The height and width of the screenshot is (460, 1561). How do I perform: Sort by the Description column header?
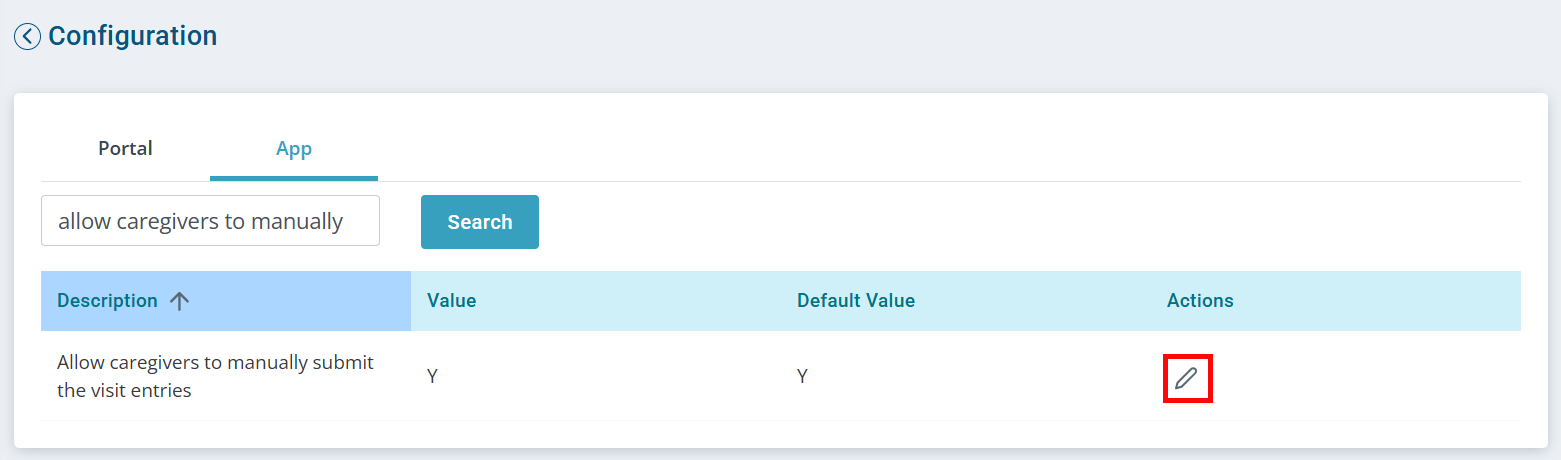(107, 301)
